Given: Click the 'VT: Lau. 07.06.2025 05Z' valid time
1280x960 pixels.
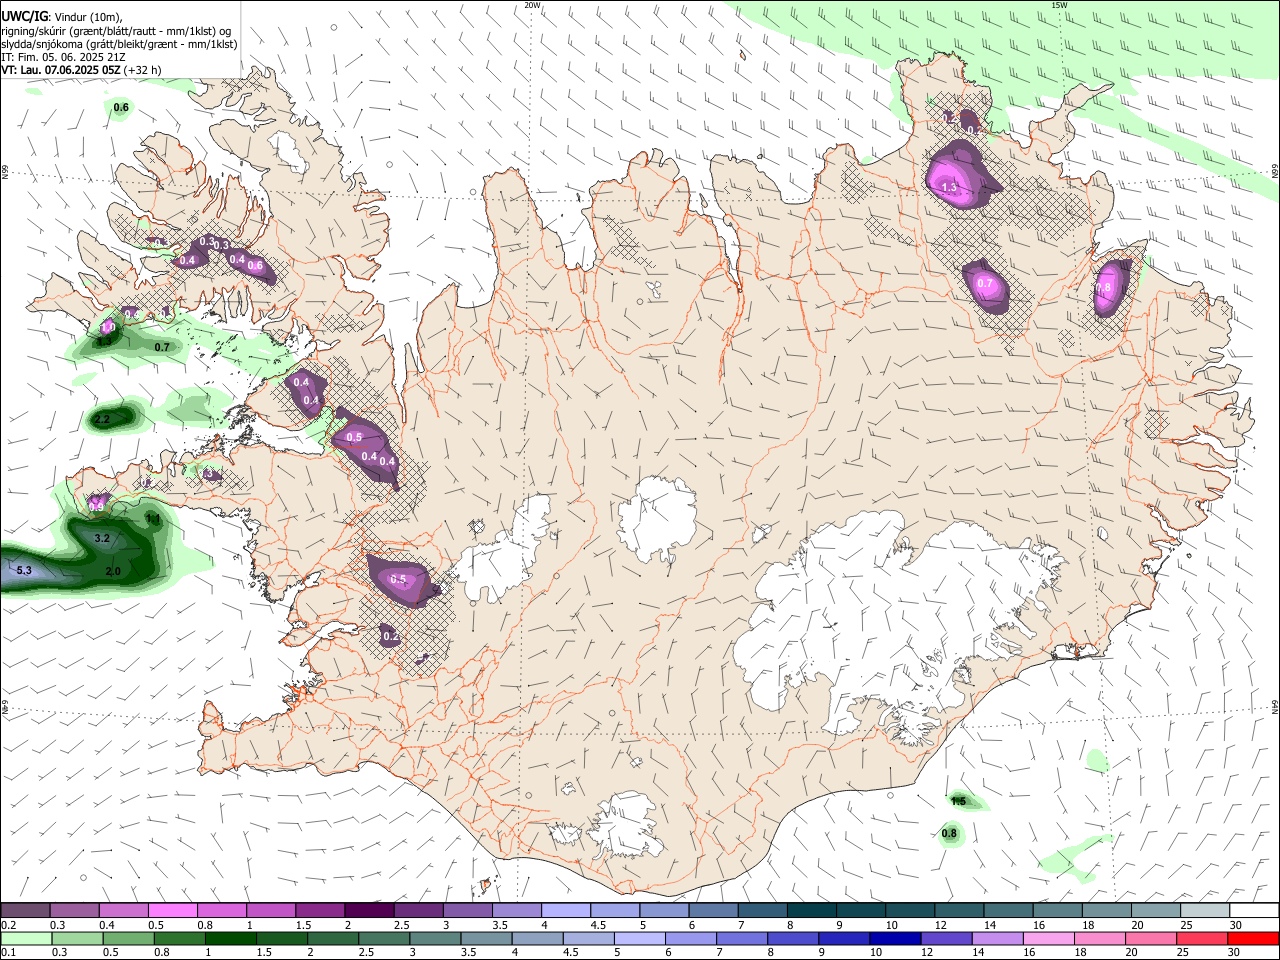Looking at the screenshot, I should [x=61, y=70].
